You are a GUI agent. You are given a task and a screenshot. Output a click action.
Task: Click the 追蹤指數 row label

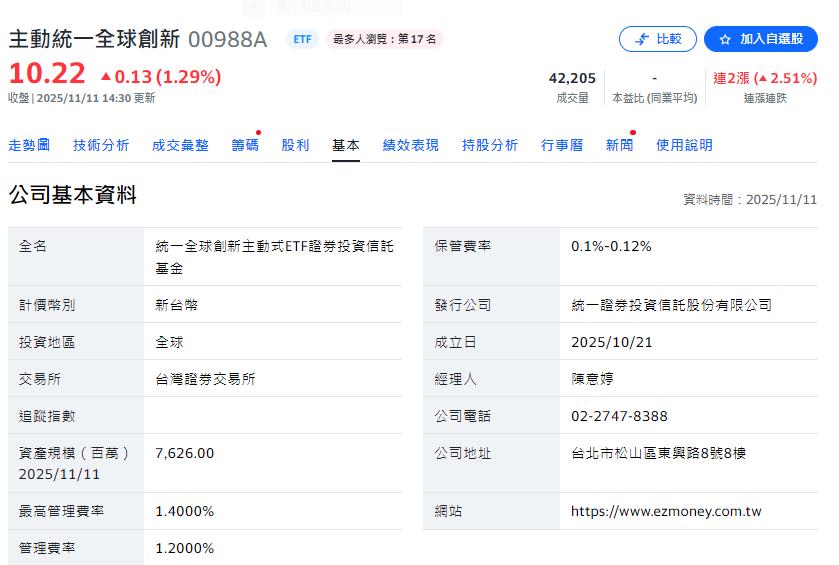point(47,416)
